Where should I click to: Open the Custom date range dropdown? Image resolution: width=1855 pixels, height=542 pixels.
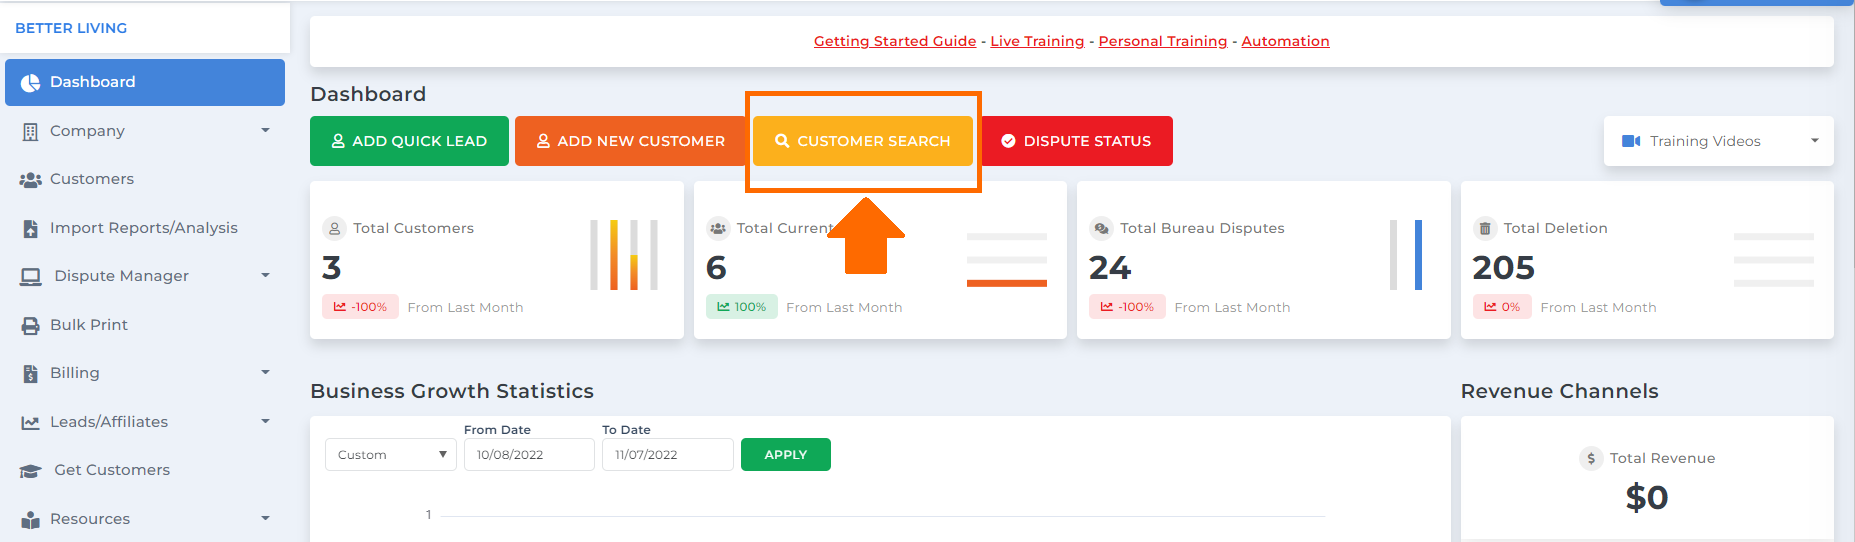(391, 454)
